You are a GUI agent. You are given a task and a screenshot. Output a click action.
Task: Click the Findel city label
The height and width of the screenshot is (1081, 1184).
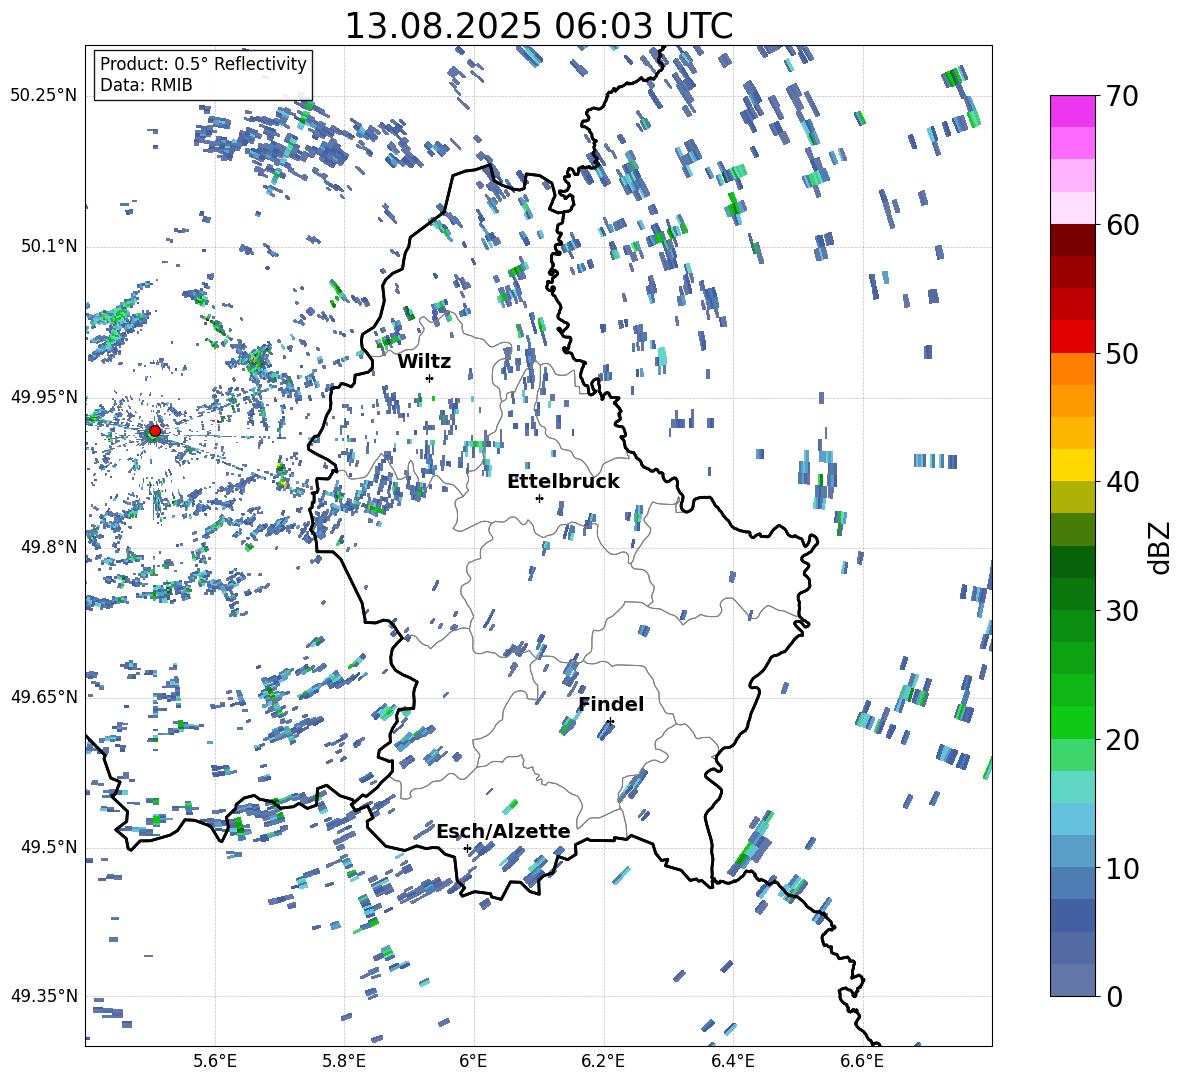coord(611,704)
